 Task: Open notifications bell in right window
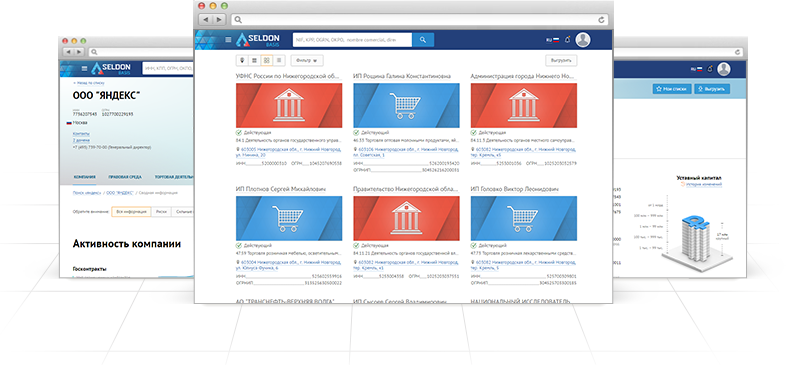pos(709,69)
